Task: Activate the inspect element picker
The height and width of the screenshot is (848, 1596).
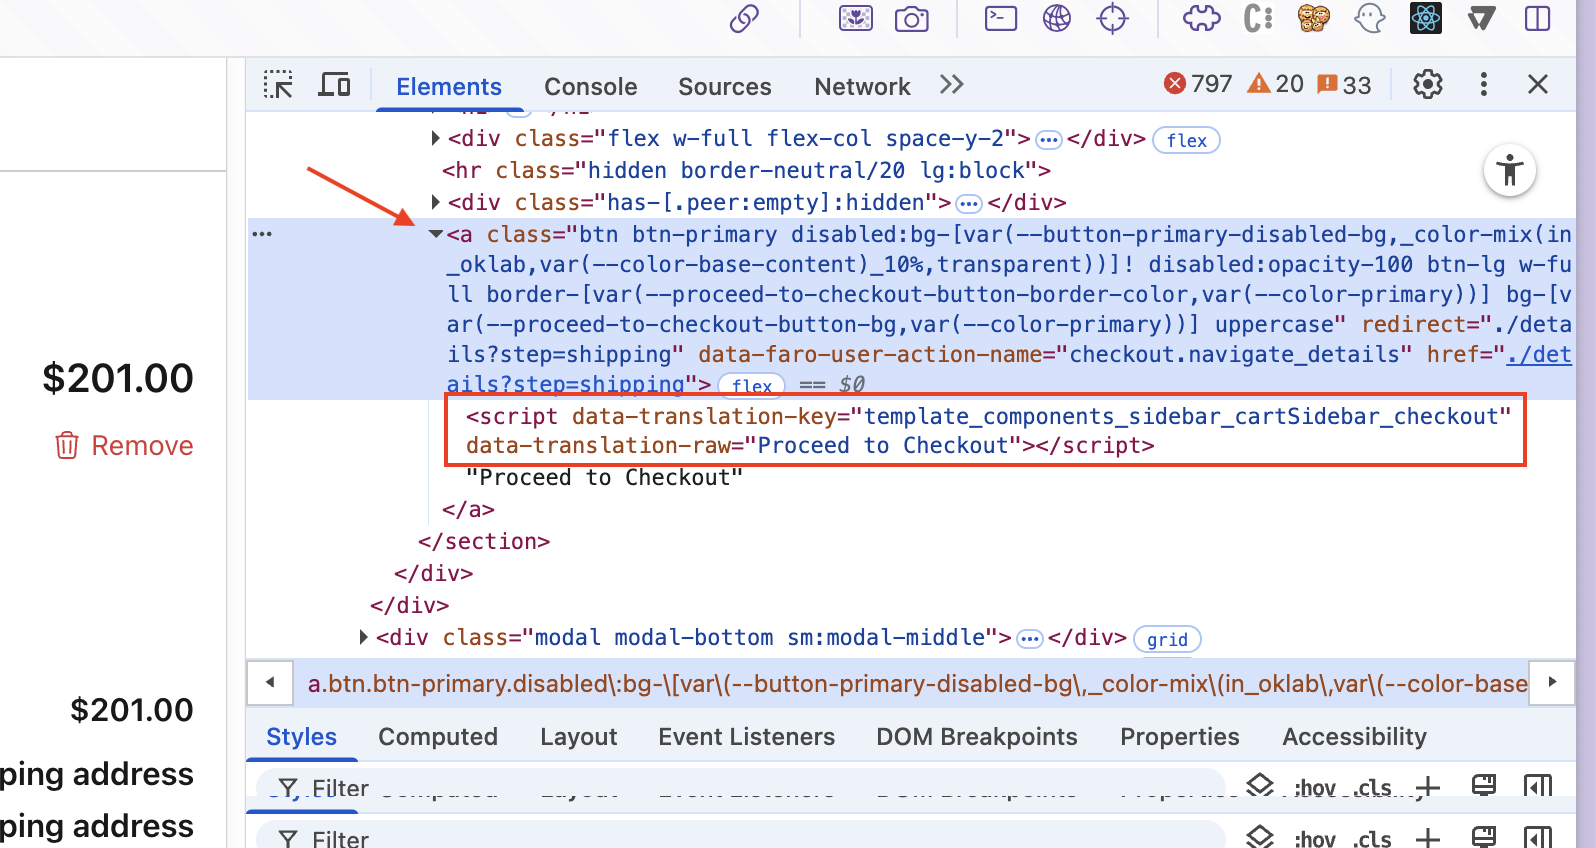Action: [278, 85]
